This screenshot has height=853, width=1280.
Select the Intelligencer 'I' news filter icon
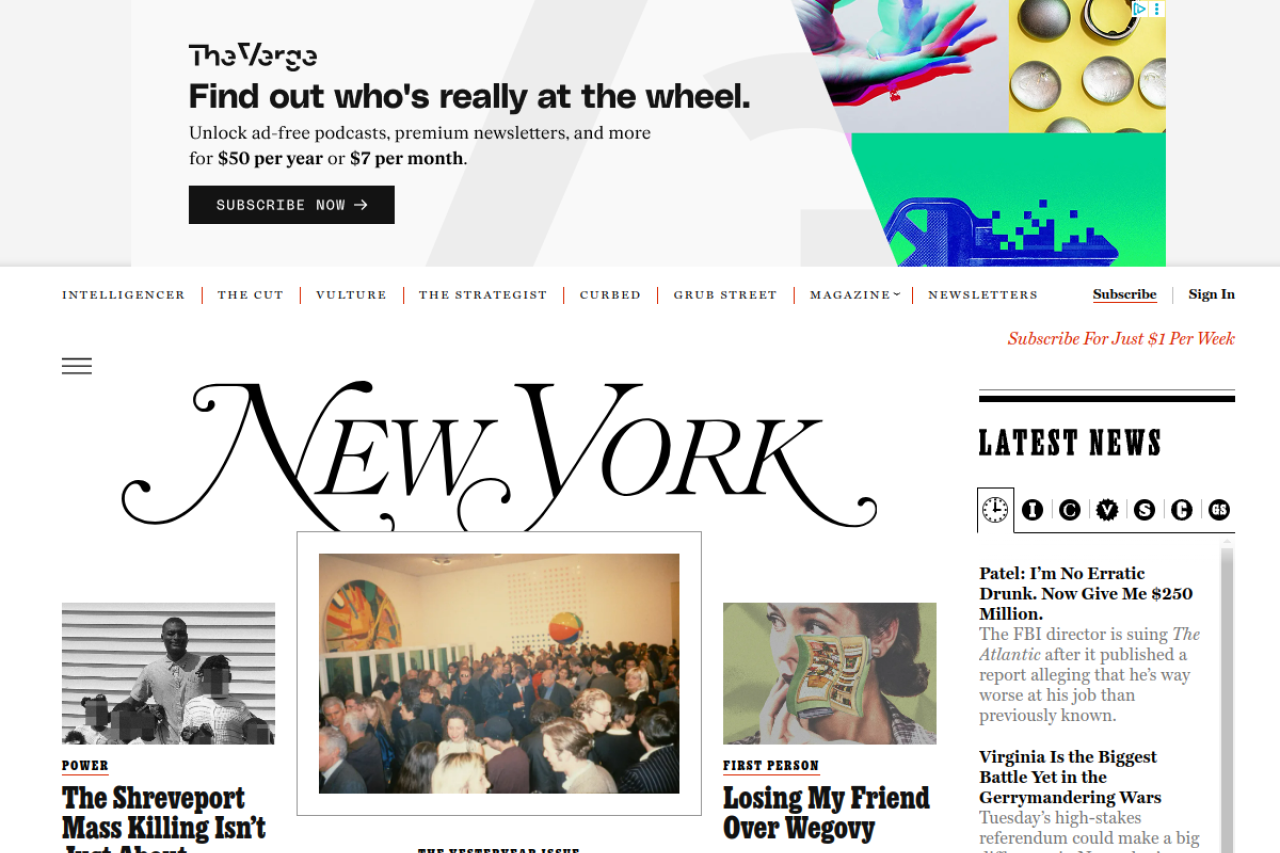1032,510
